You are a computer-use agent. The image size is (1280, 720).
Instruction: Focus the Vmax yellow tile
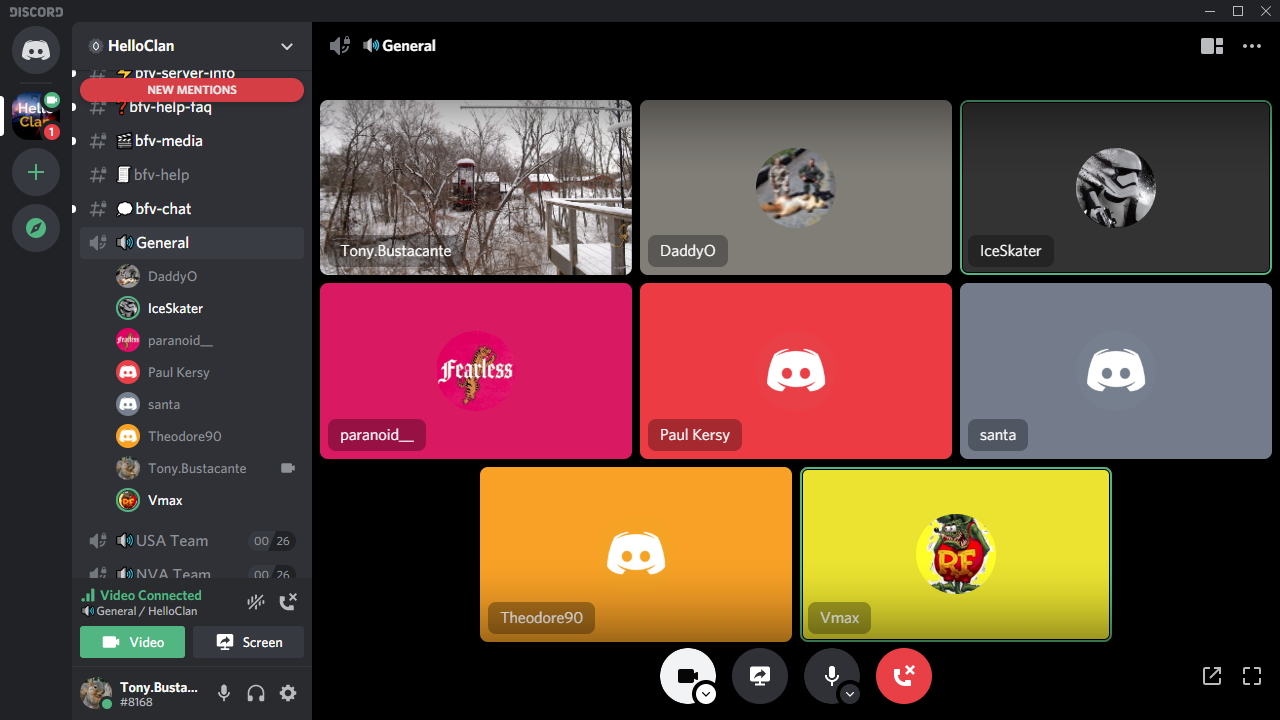[956, 554]
